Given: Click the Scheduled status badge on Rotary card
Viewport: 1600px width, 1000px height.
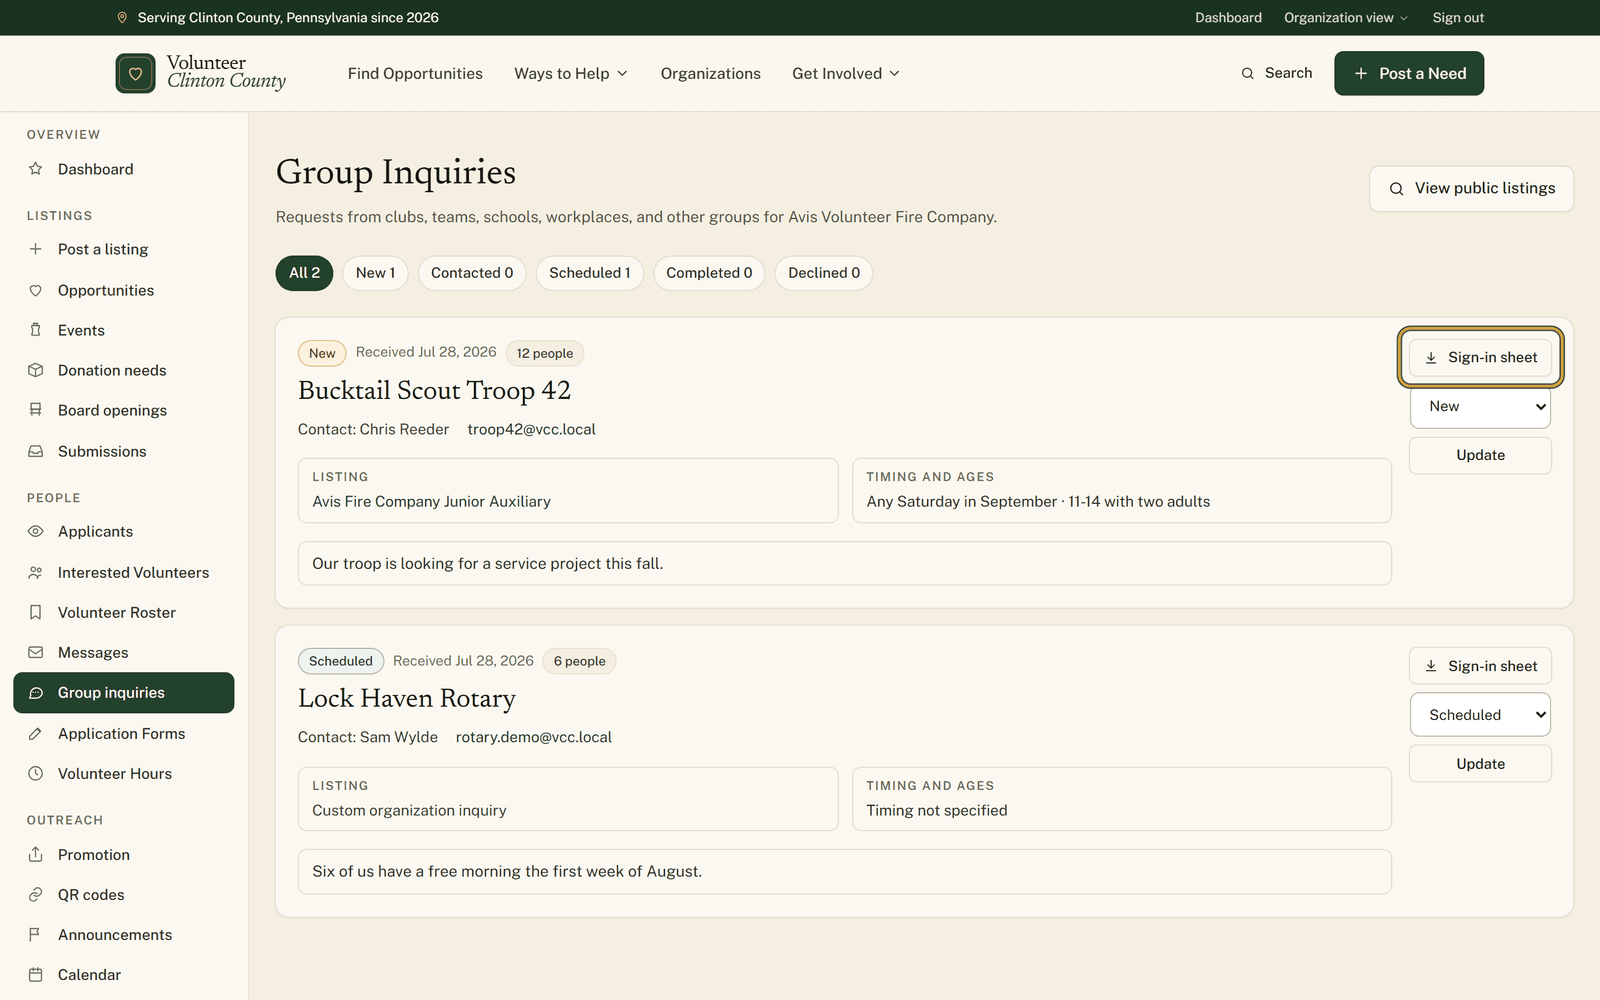Looking at the screenshot, I should click(x=341, y=661).
